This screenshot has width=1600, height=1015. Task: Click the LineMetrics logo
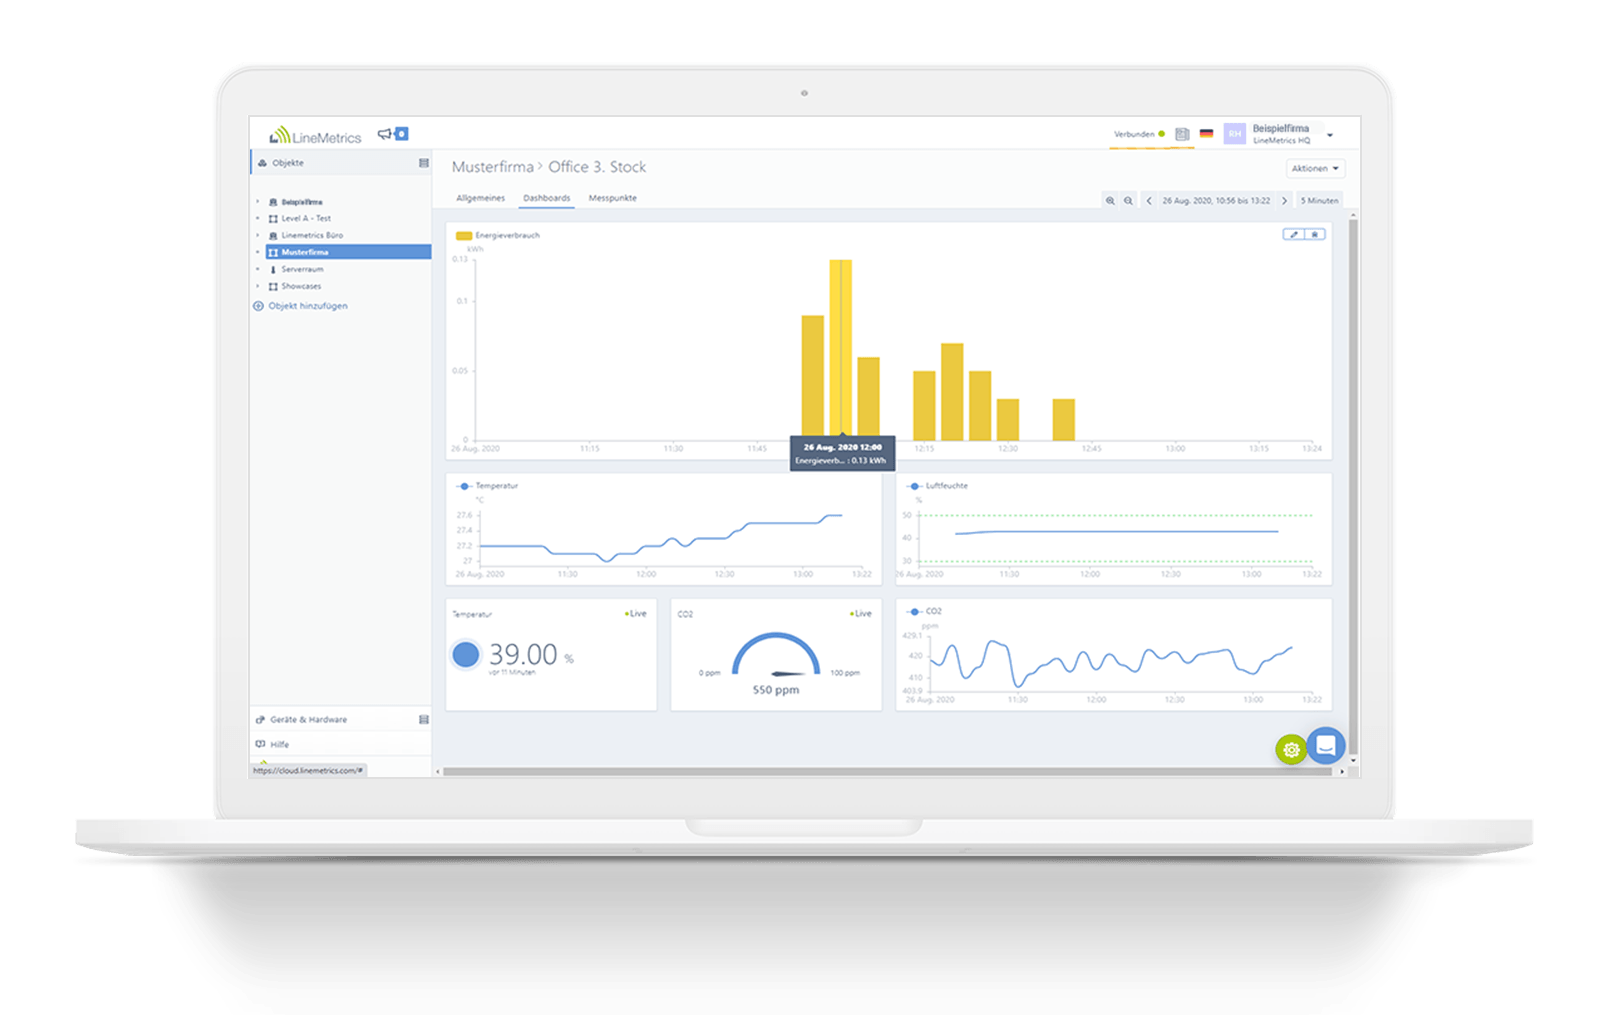[313, 135]
